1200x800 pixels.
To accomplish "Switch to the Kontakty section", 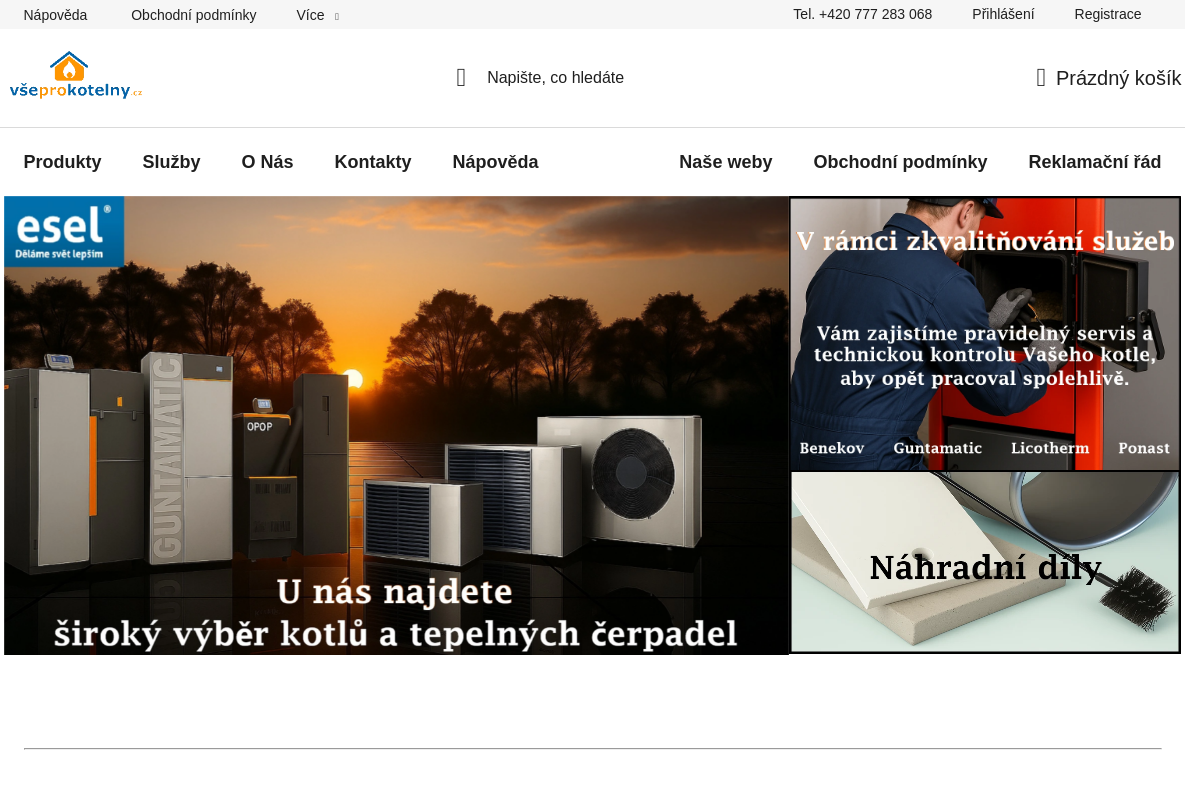I will [372, 161].
